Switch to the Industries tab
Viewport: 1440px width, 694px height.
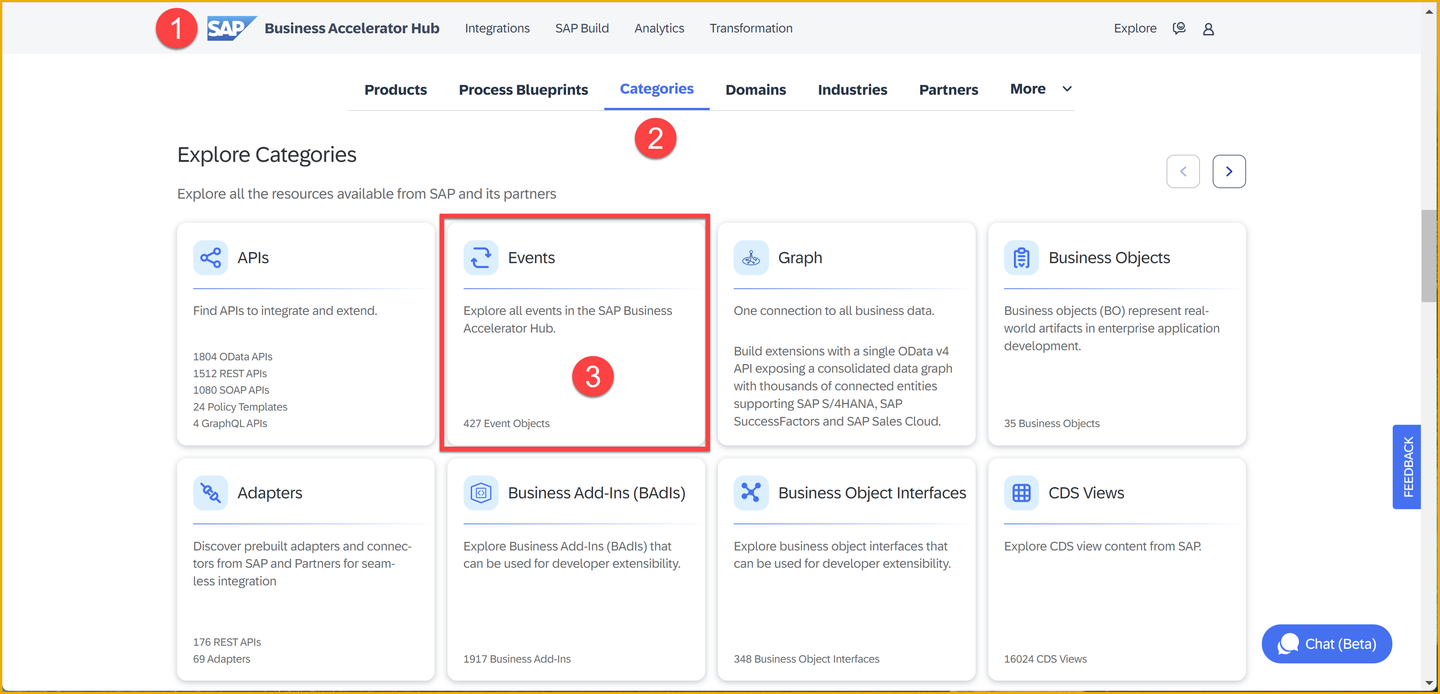coord(852,90)
